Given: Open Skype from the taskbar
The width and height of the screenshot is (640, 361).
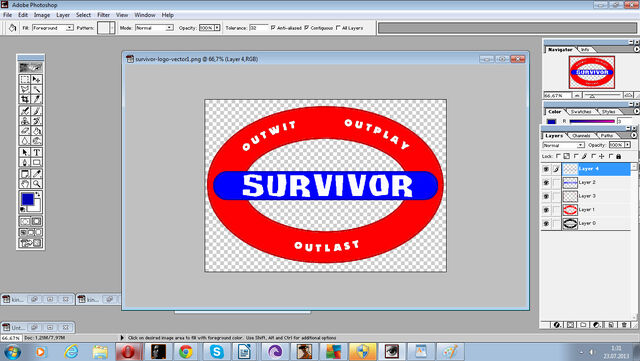Looking at the screenshot, I should coord(216,352).
